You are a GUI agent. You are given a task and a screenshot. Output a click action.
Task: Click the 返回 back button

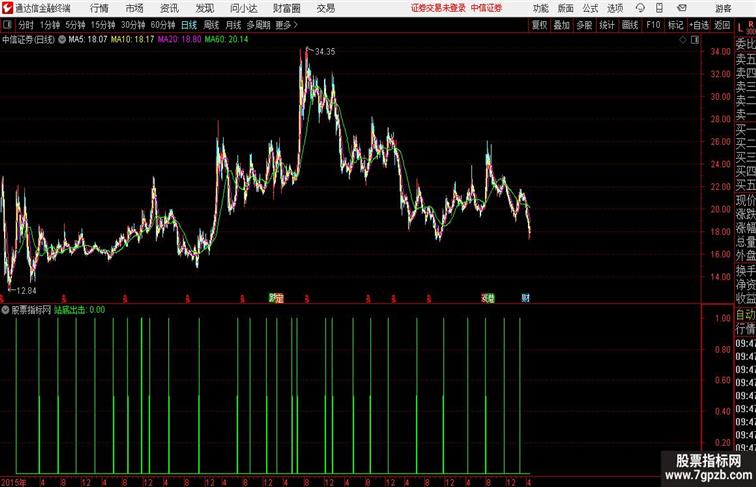tap(722, 25)
